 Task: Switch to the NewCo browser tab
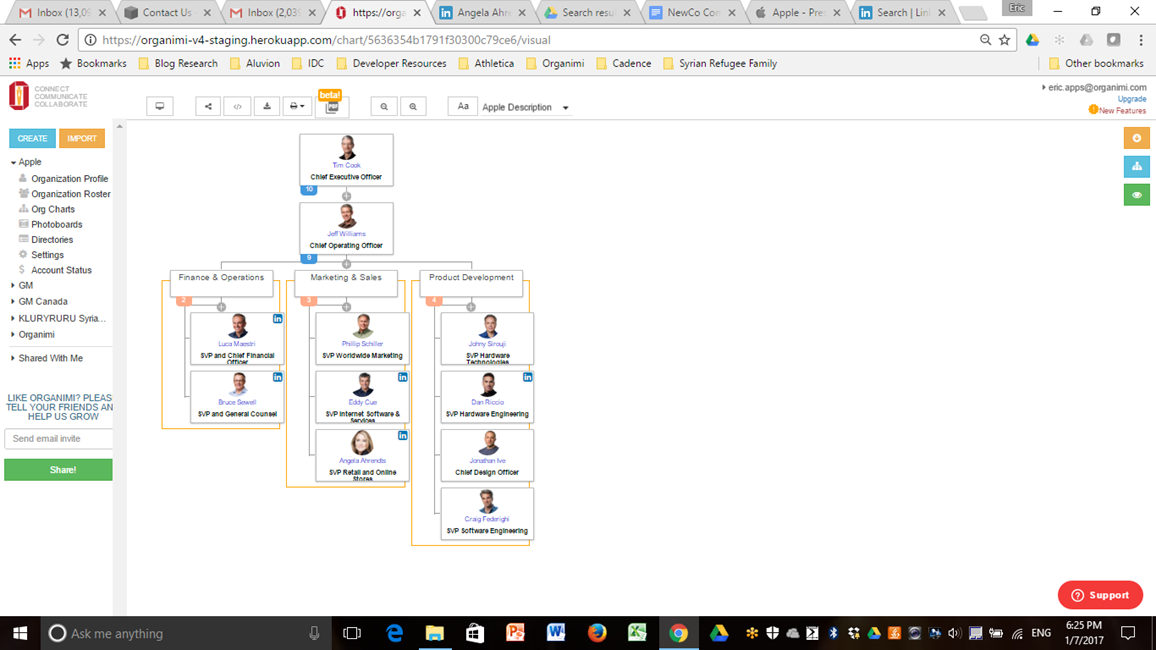coord(693,13)
